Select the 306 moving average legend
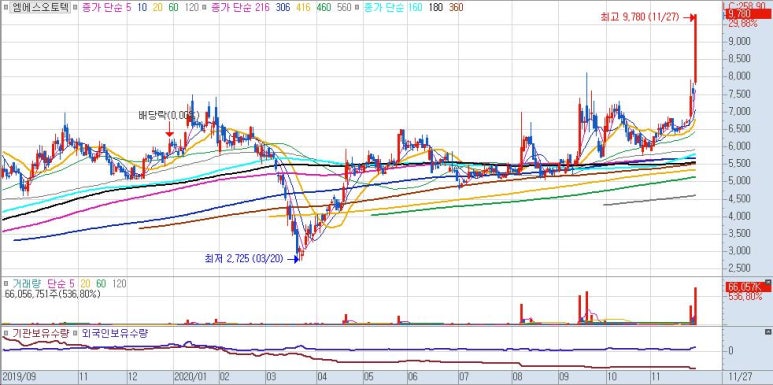Image resolution: width=773 pixels, height=385 pixels. point(282,8)
